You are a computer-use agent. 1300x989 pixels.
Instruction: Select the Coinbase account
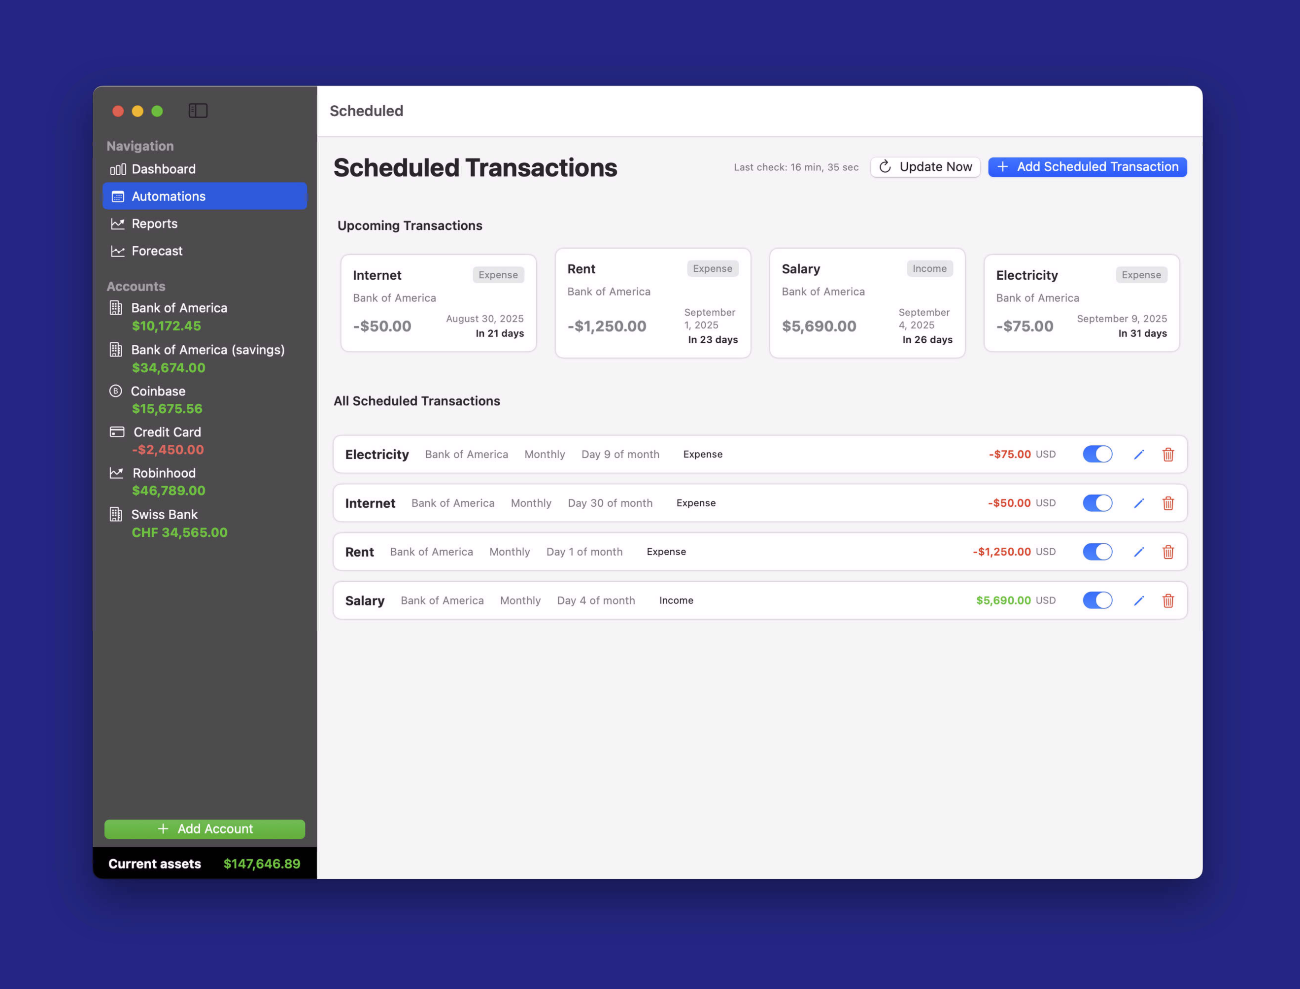tap(204, 400)
